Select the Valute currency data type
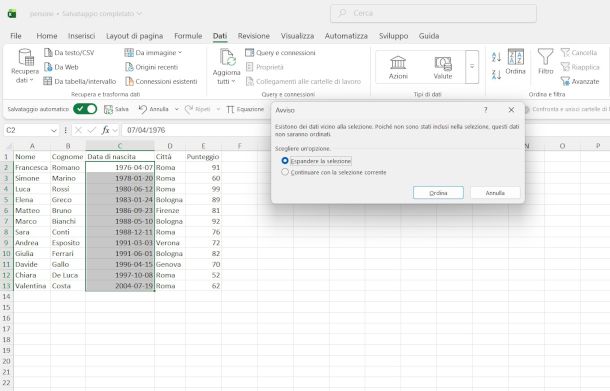This screenshot has height=391, width=610. (443, 67)
